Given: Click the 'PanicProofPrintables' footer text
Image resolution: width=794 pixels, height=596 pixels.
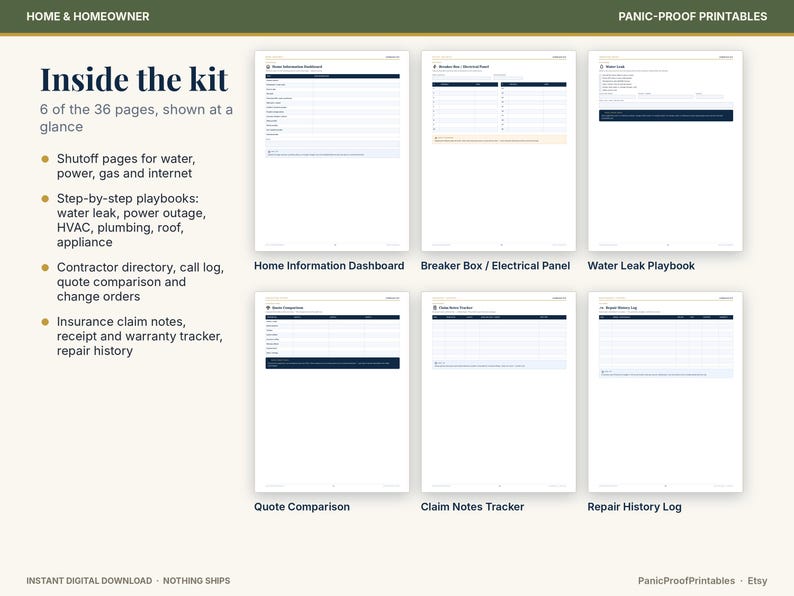Looking at the screenshot, I should (686, 581).
